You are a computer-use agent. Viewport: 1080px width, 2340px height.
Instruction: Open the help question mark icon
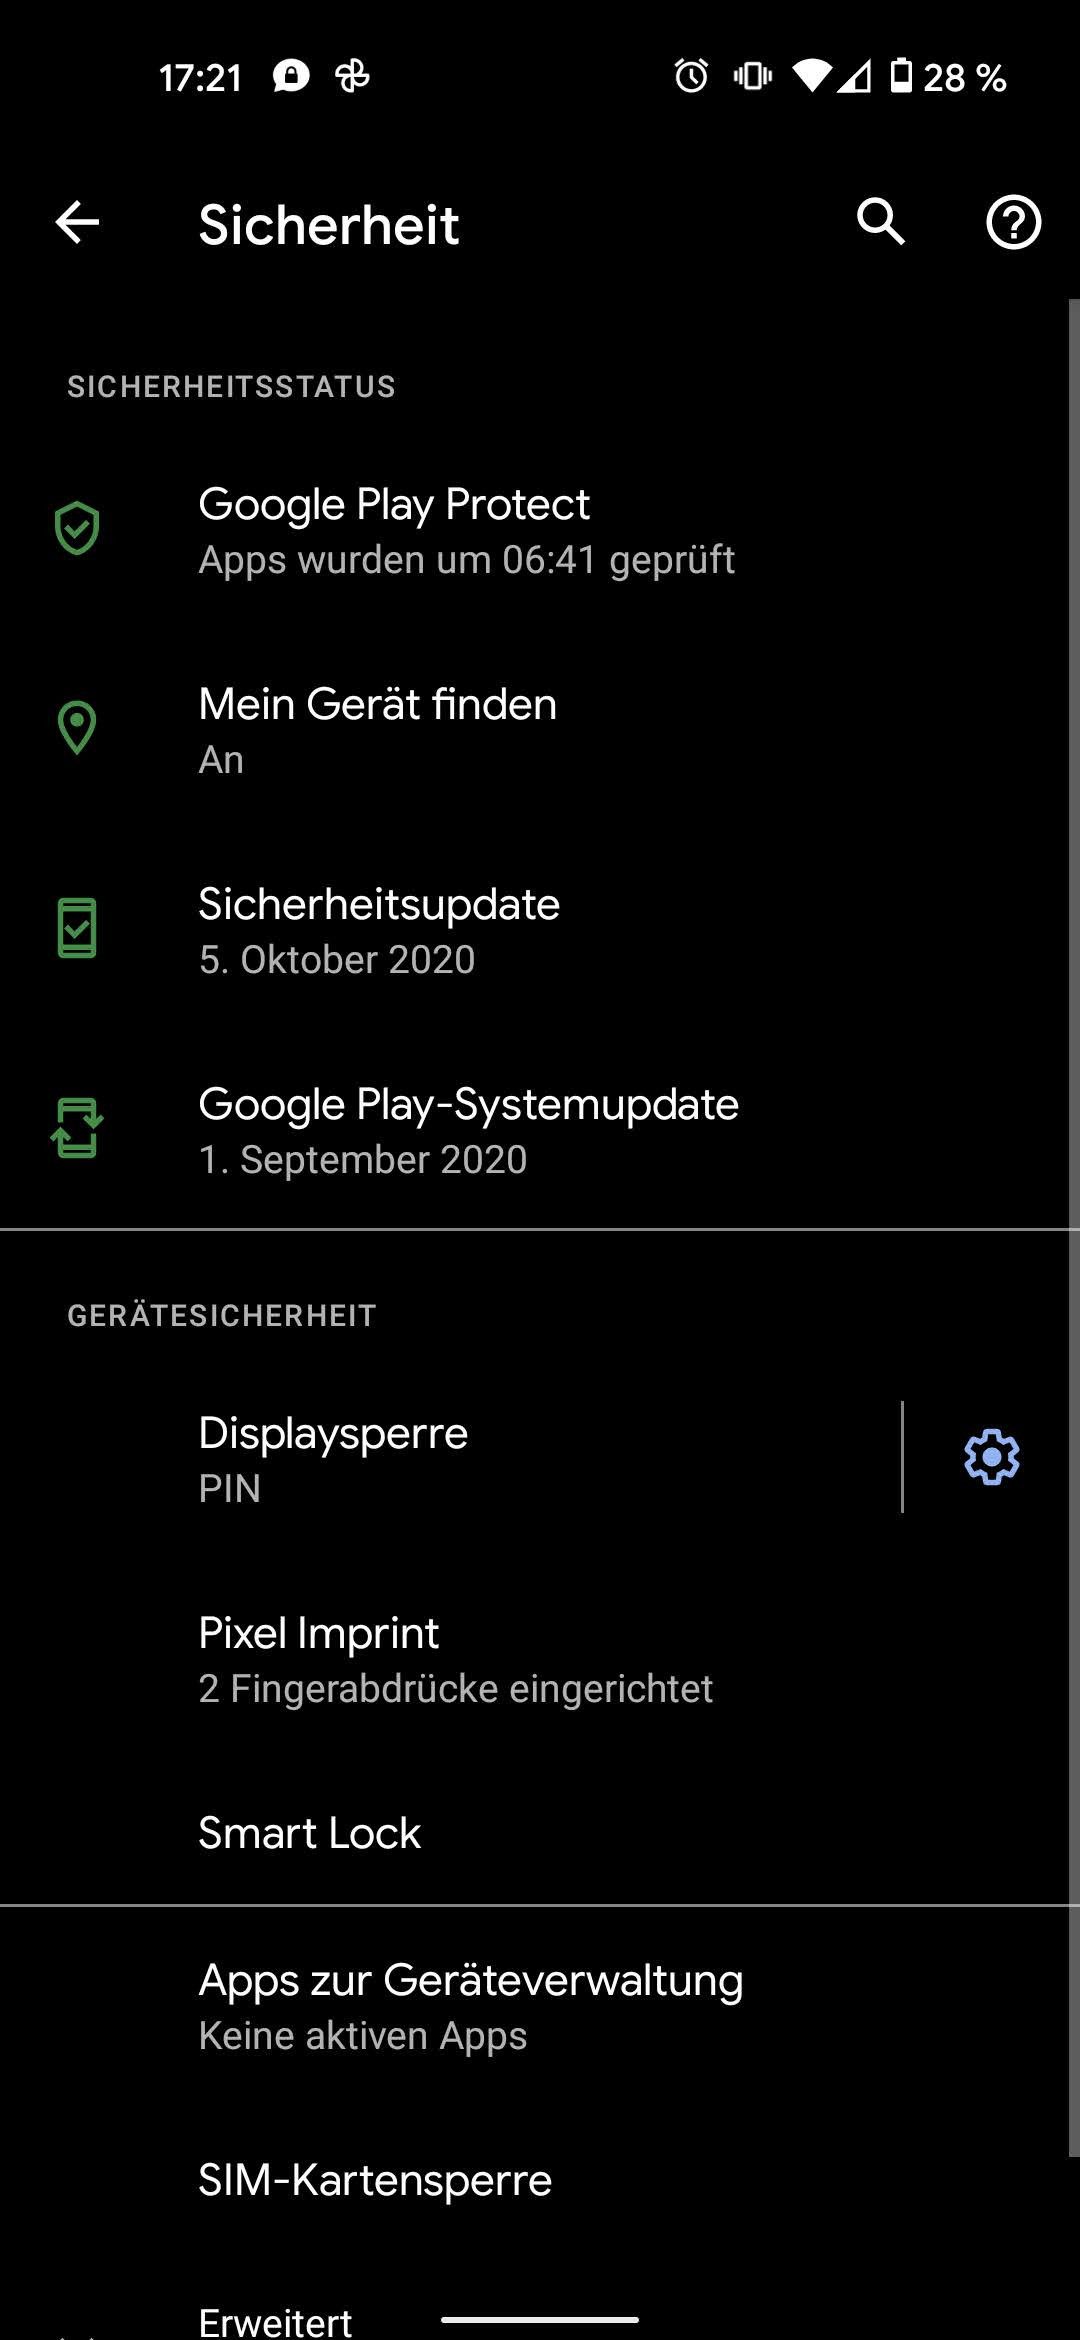tap(1013, 222)
